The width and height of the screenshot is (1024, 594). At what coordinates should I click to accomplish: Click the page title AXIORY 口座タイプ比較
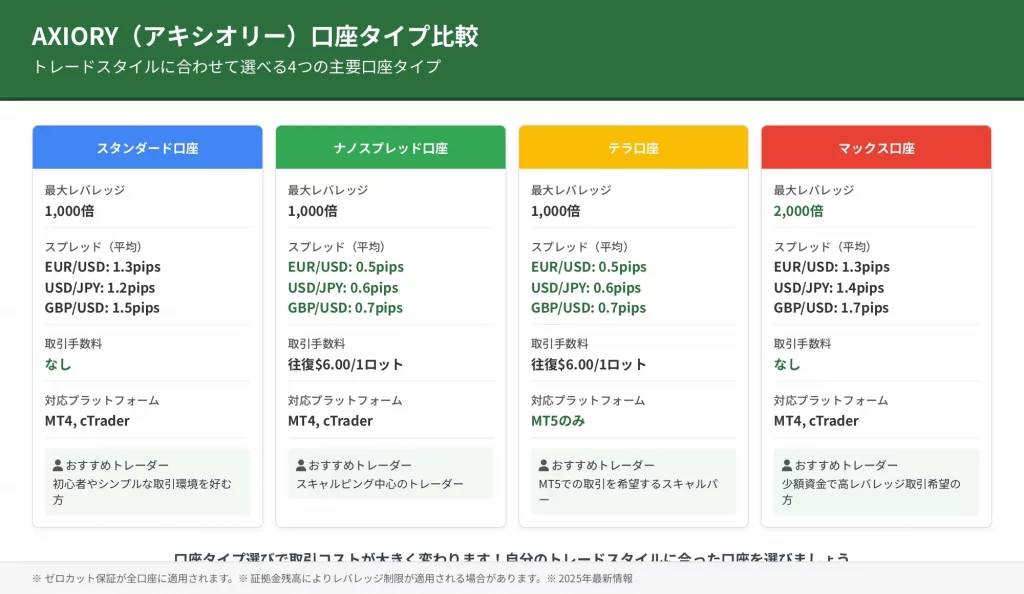pyautogui.click(x=255, y=36)
